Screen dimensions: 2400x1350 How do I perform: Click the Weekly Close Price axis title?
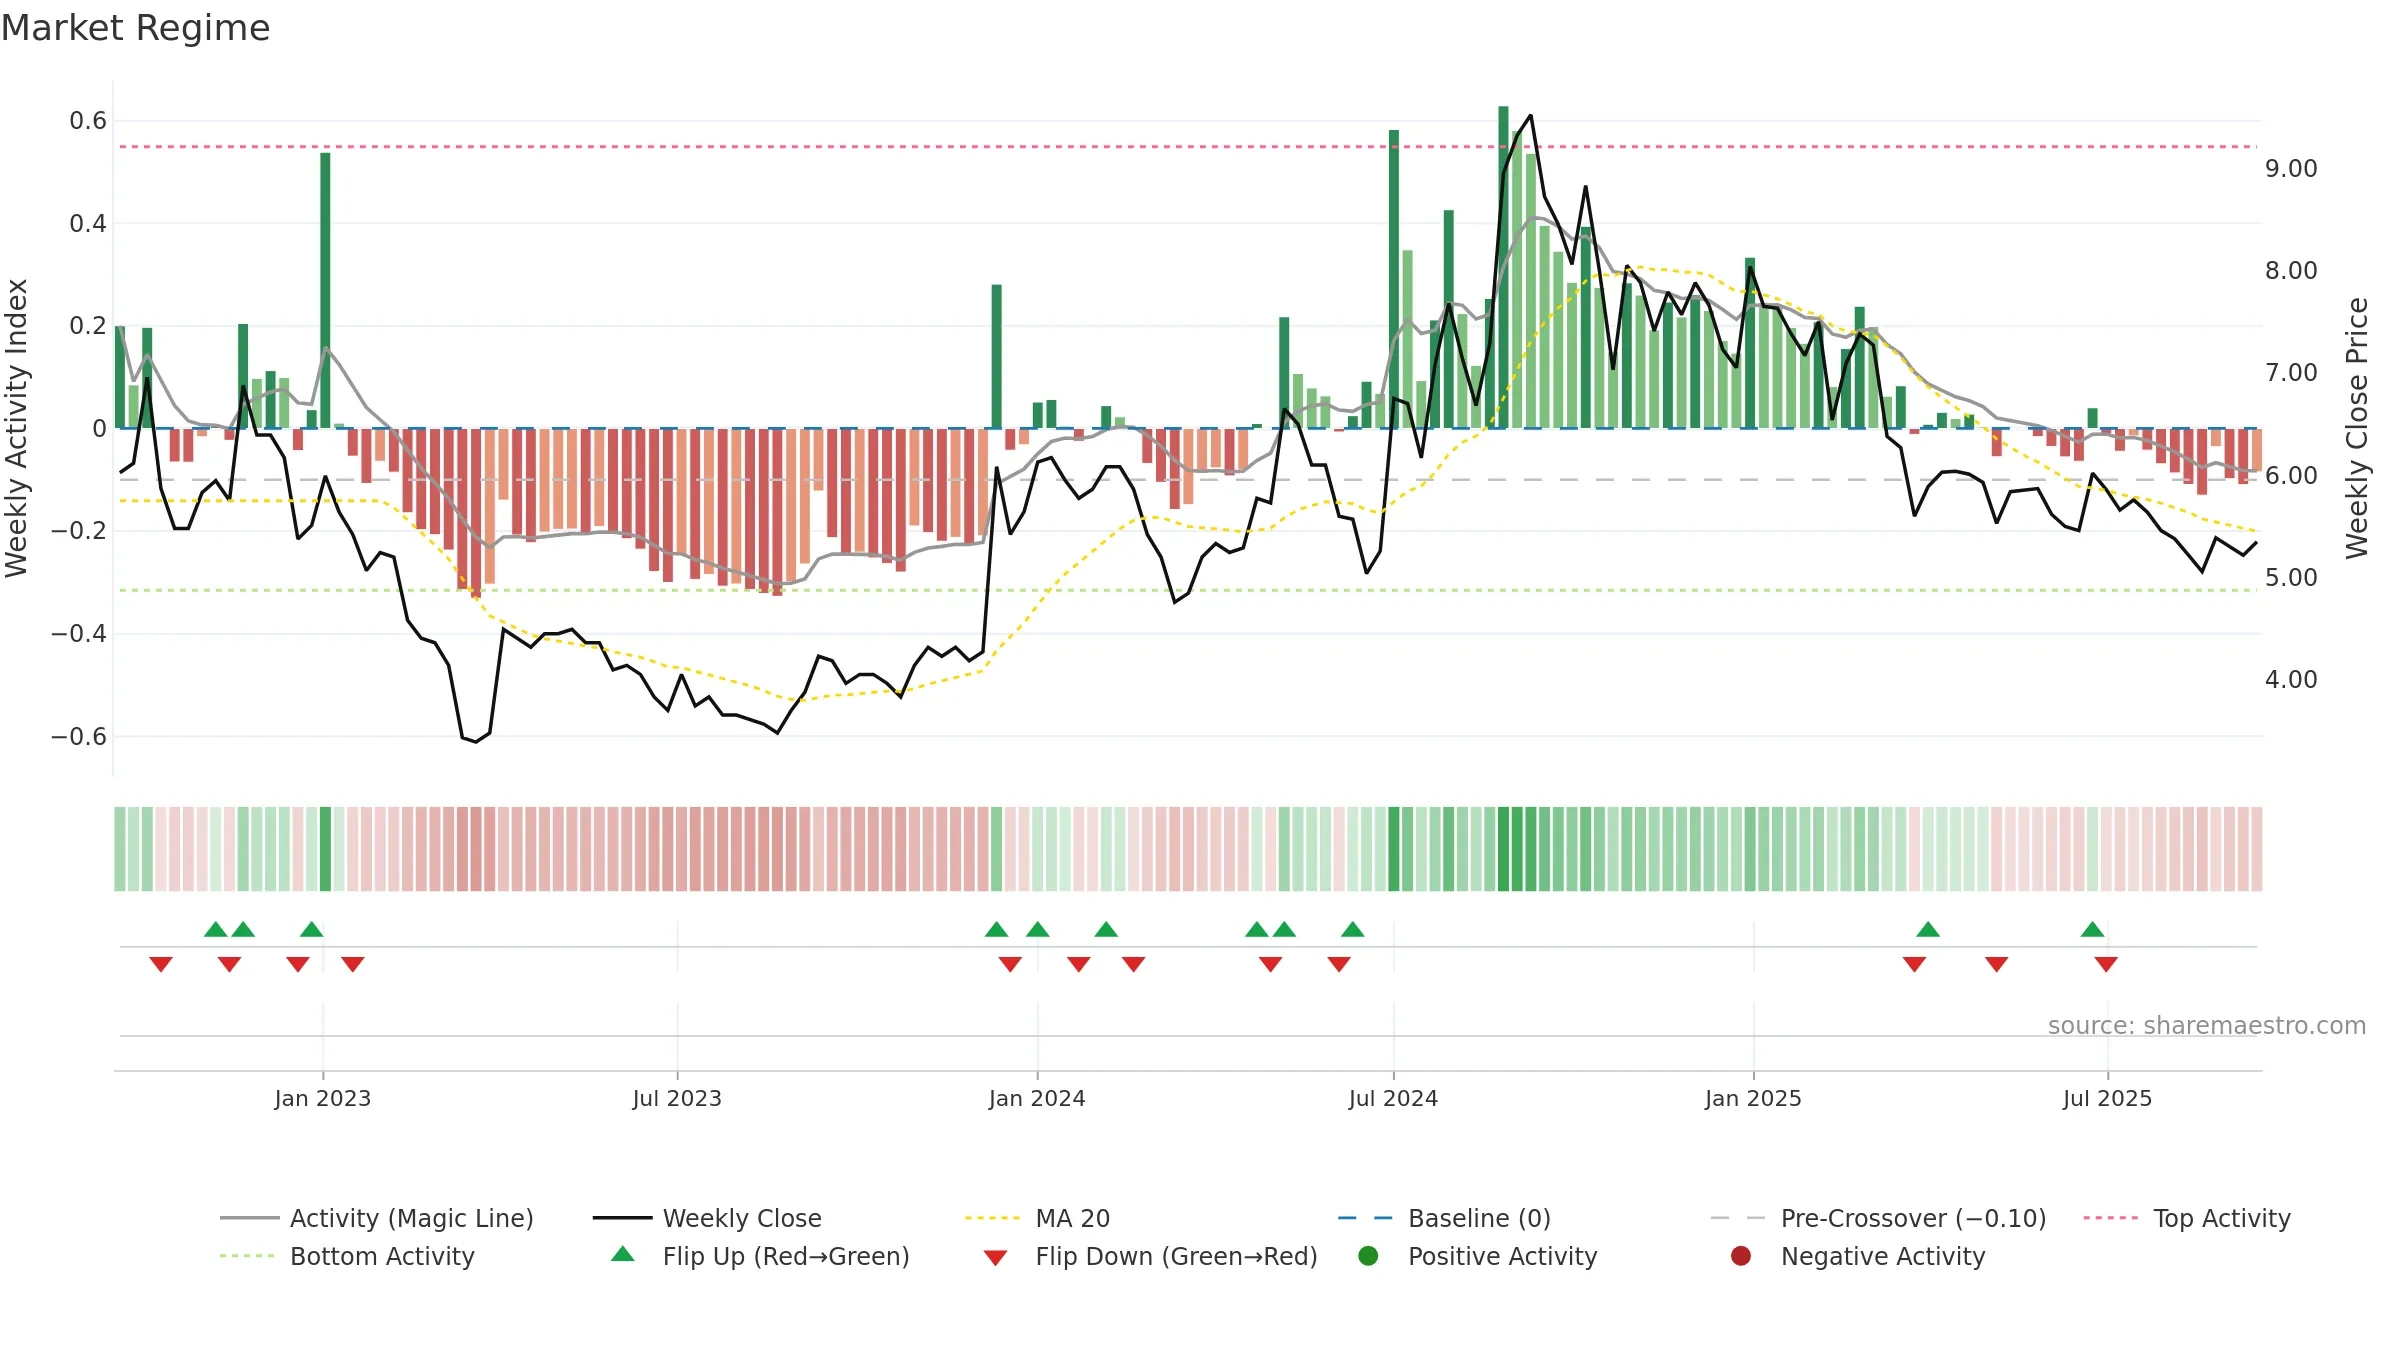pos(2357,428)
